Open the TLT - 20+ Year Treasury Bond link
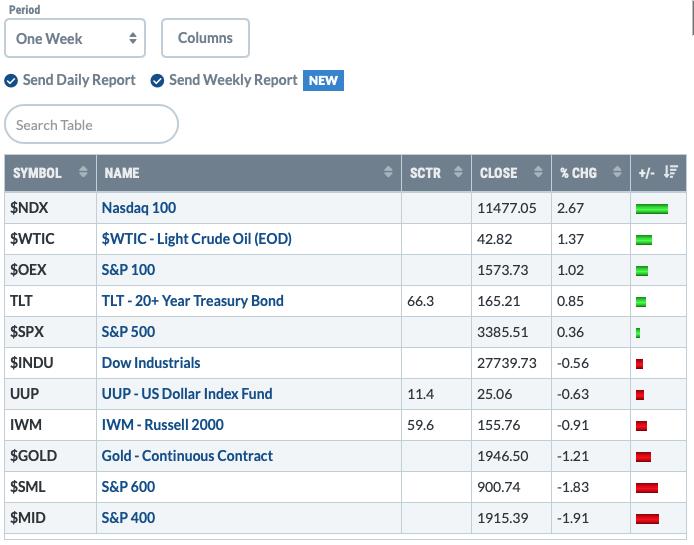This screenshot has width=694, height=545. (x=193, y=301)
